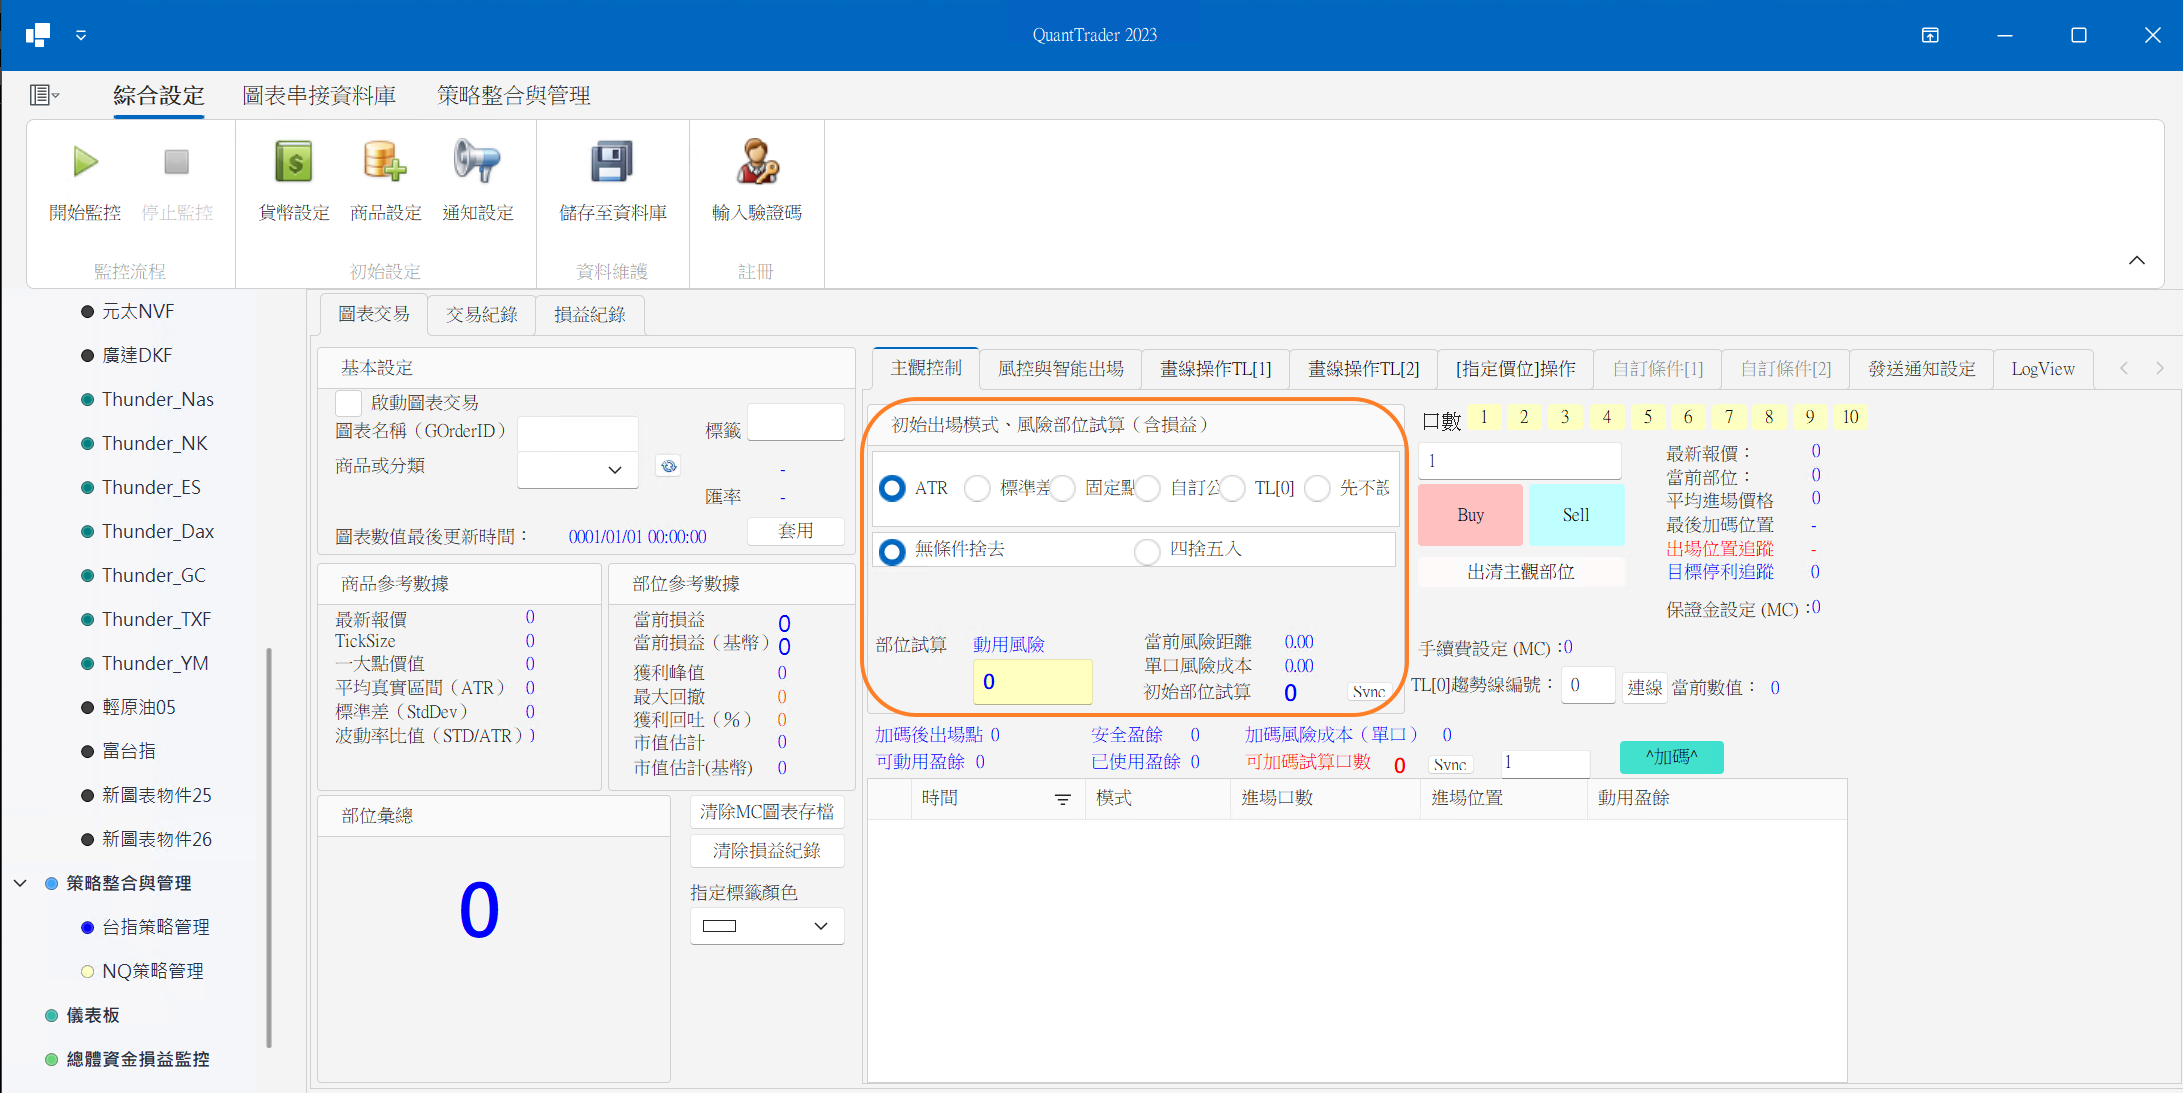This screenshot has width=2183, height=1093.
Task: Open the 圖表串接資料庫 menu
Action: point(318,95)
